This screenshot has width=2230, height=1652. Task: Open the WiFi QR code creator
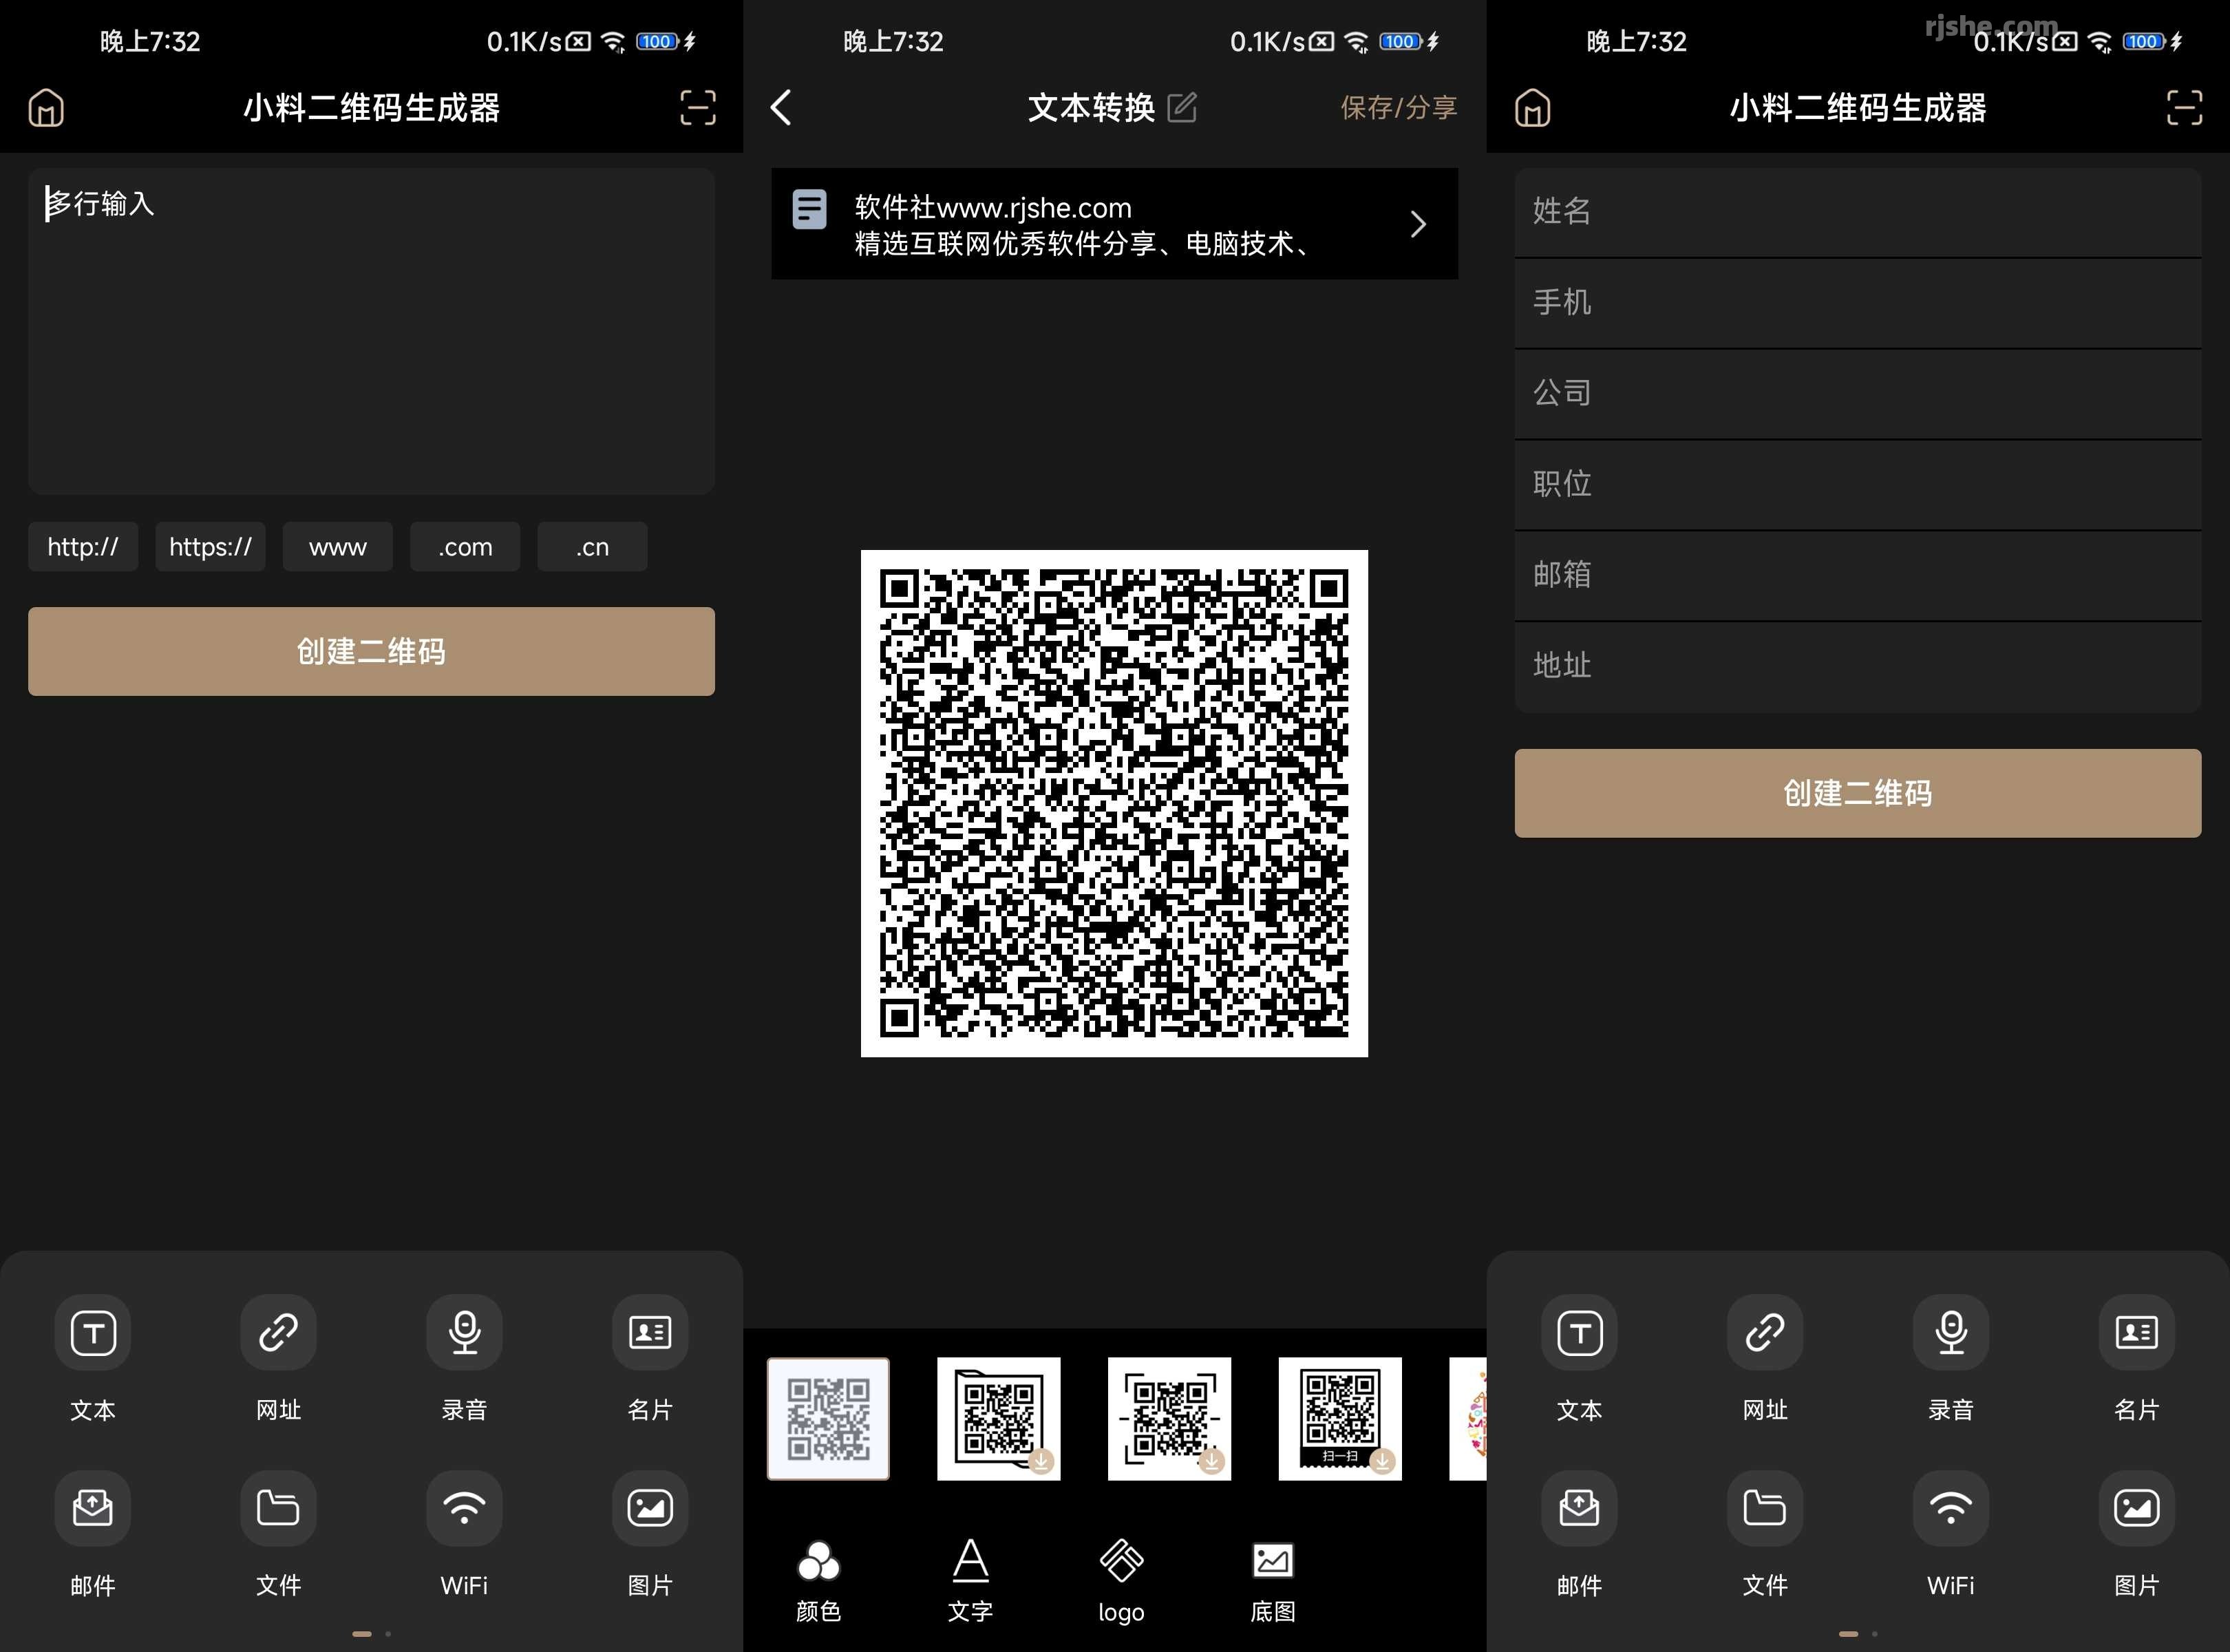[x=463, y=1535]
